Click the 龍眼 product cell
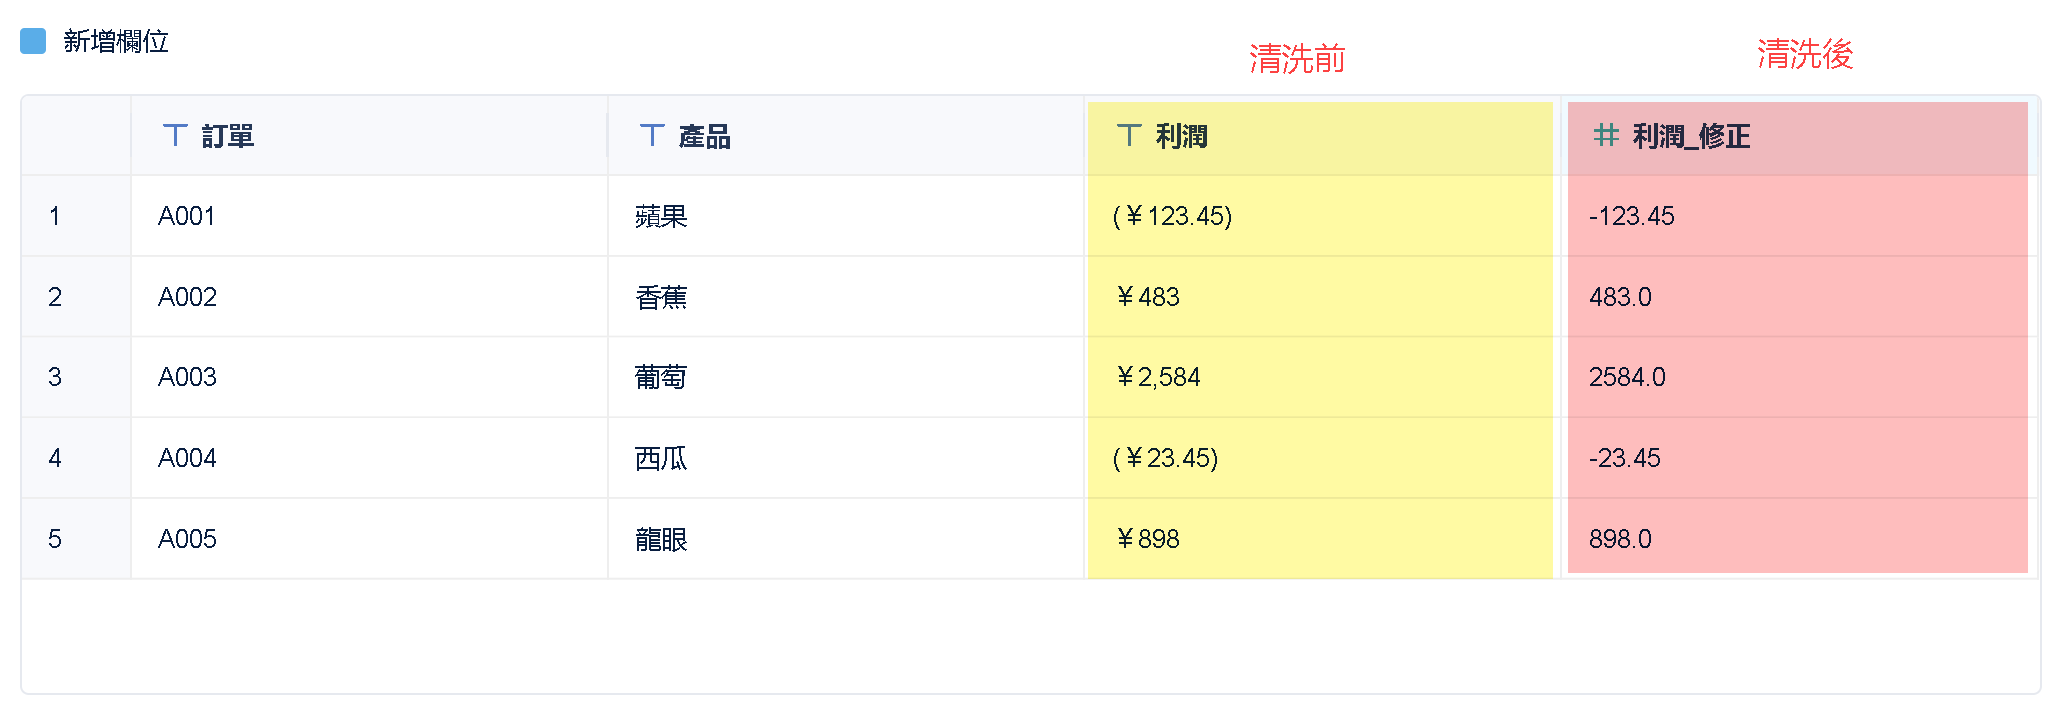Screen dimensions: 2065x708 (x=661, y=539)
